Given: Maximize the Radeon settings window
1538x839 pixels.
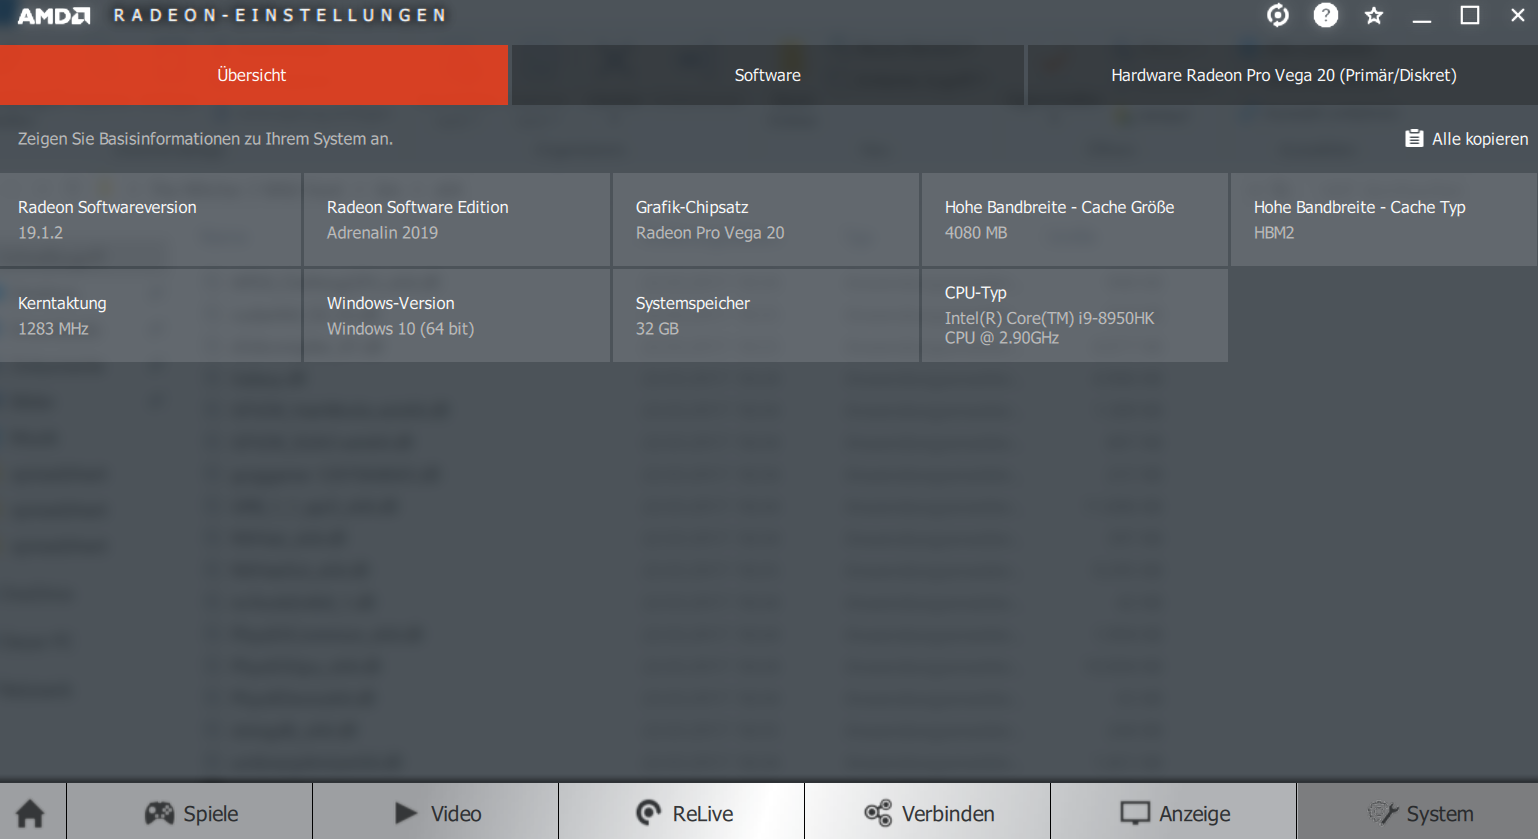Looking at the screenshot, I should [x=1470, y=15].
